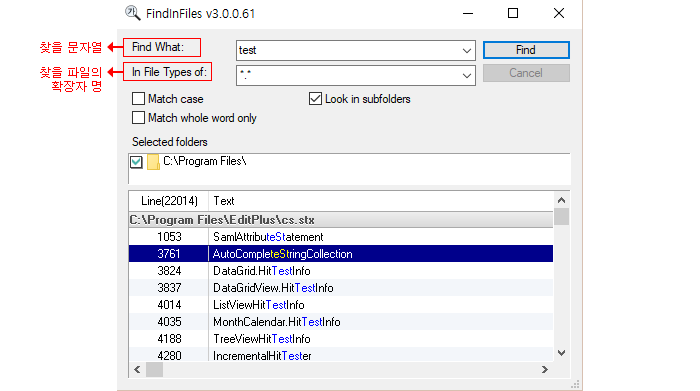Select the C:\Program Files\EditPlus\cs.stx group row
This screenshot has width=700, height=391.
[x=341, y=220]
